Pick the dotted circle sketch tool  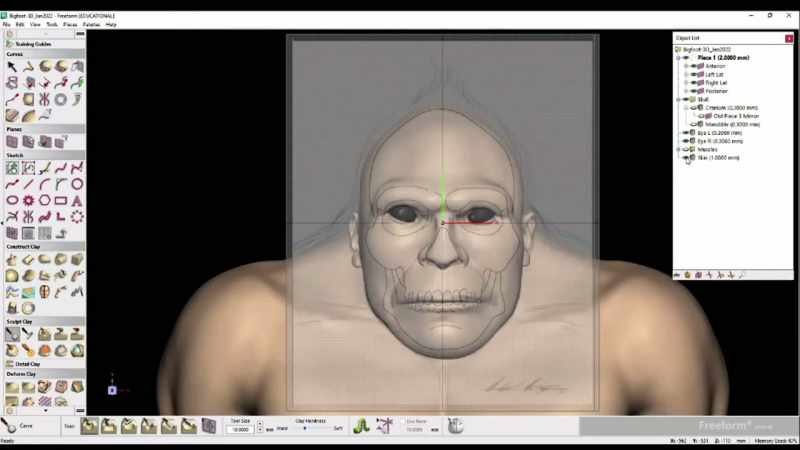pos(77,217)
